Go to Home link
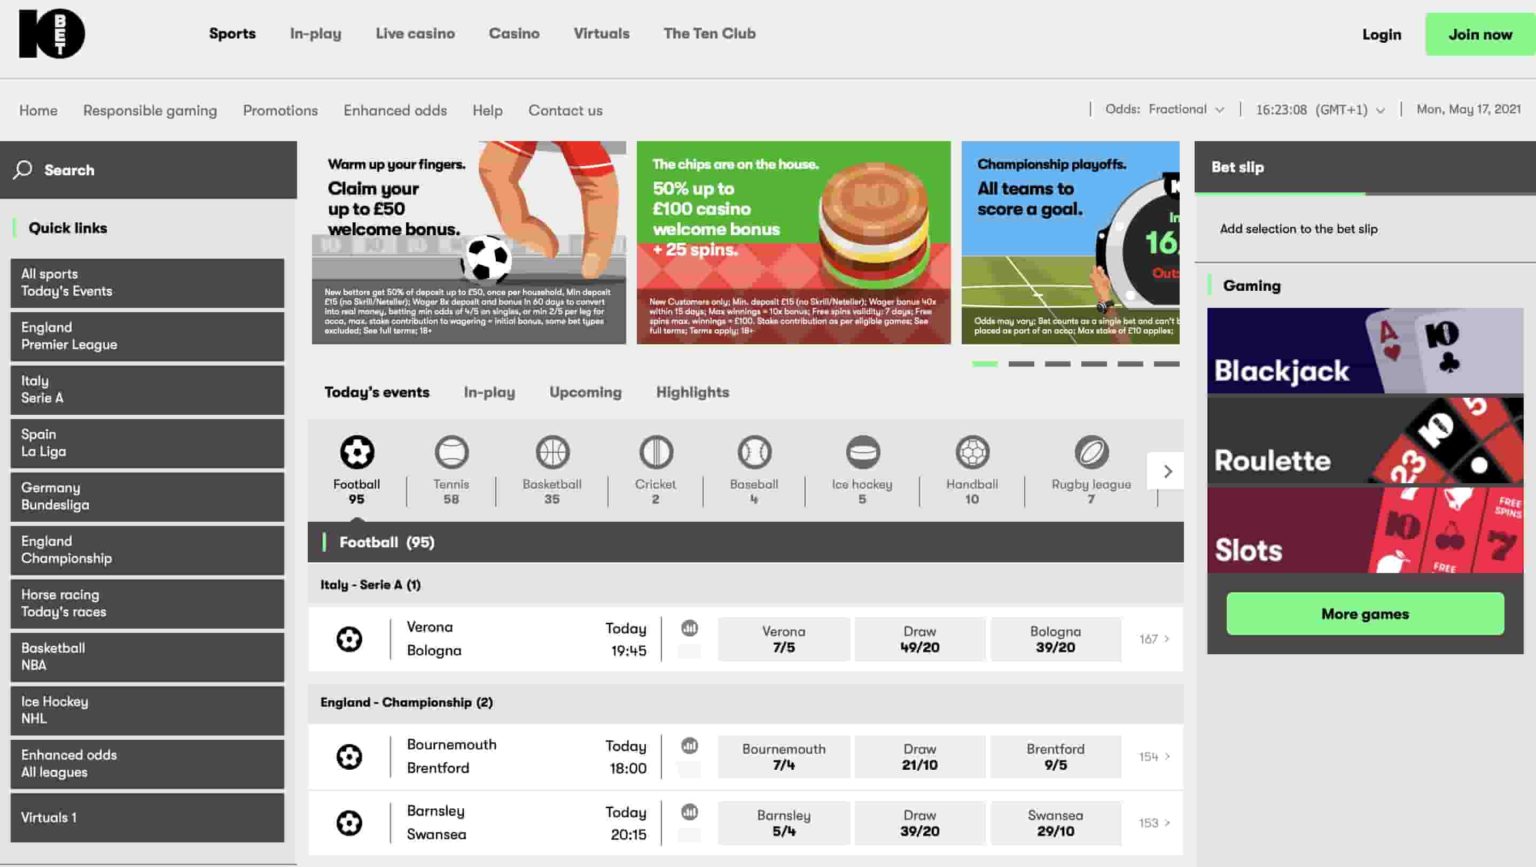 pos(38,111)
